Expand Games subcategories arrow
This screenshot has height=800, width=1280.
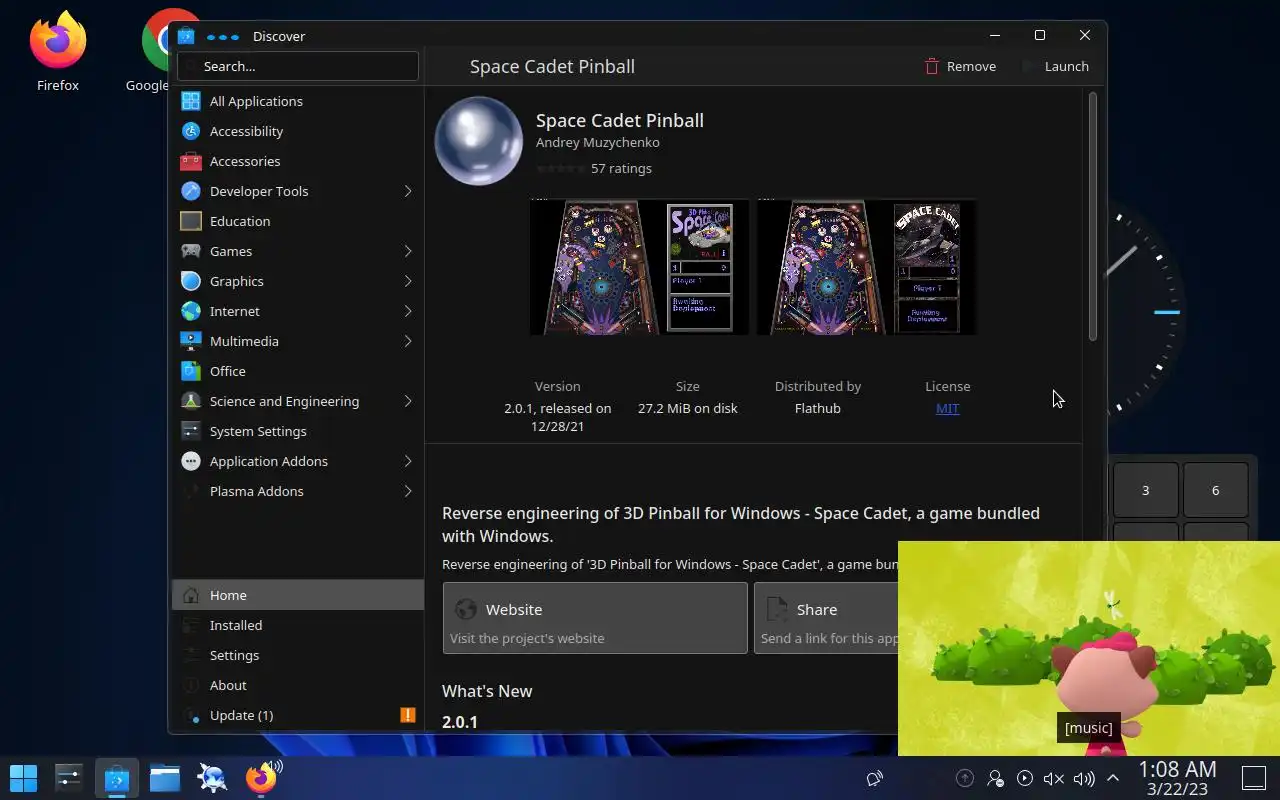(408, 251)
